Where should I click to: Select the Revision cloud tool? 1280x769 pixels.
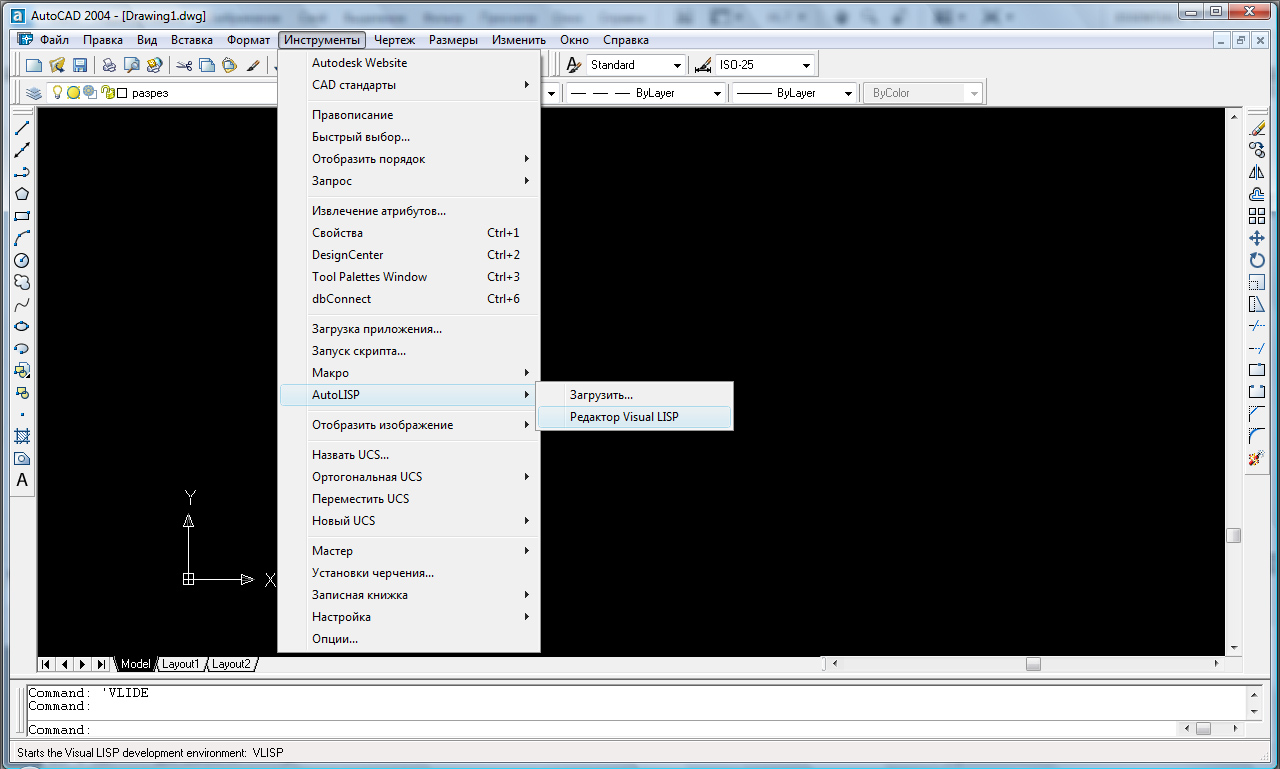[x=22, y=282]
